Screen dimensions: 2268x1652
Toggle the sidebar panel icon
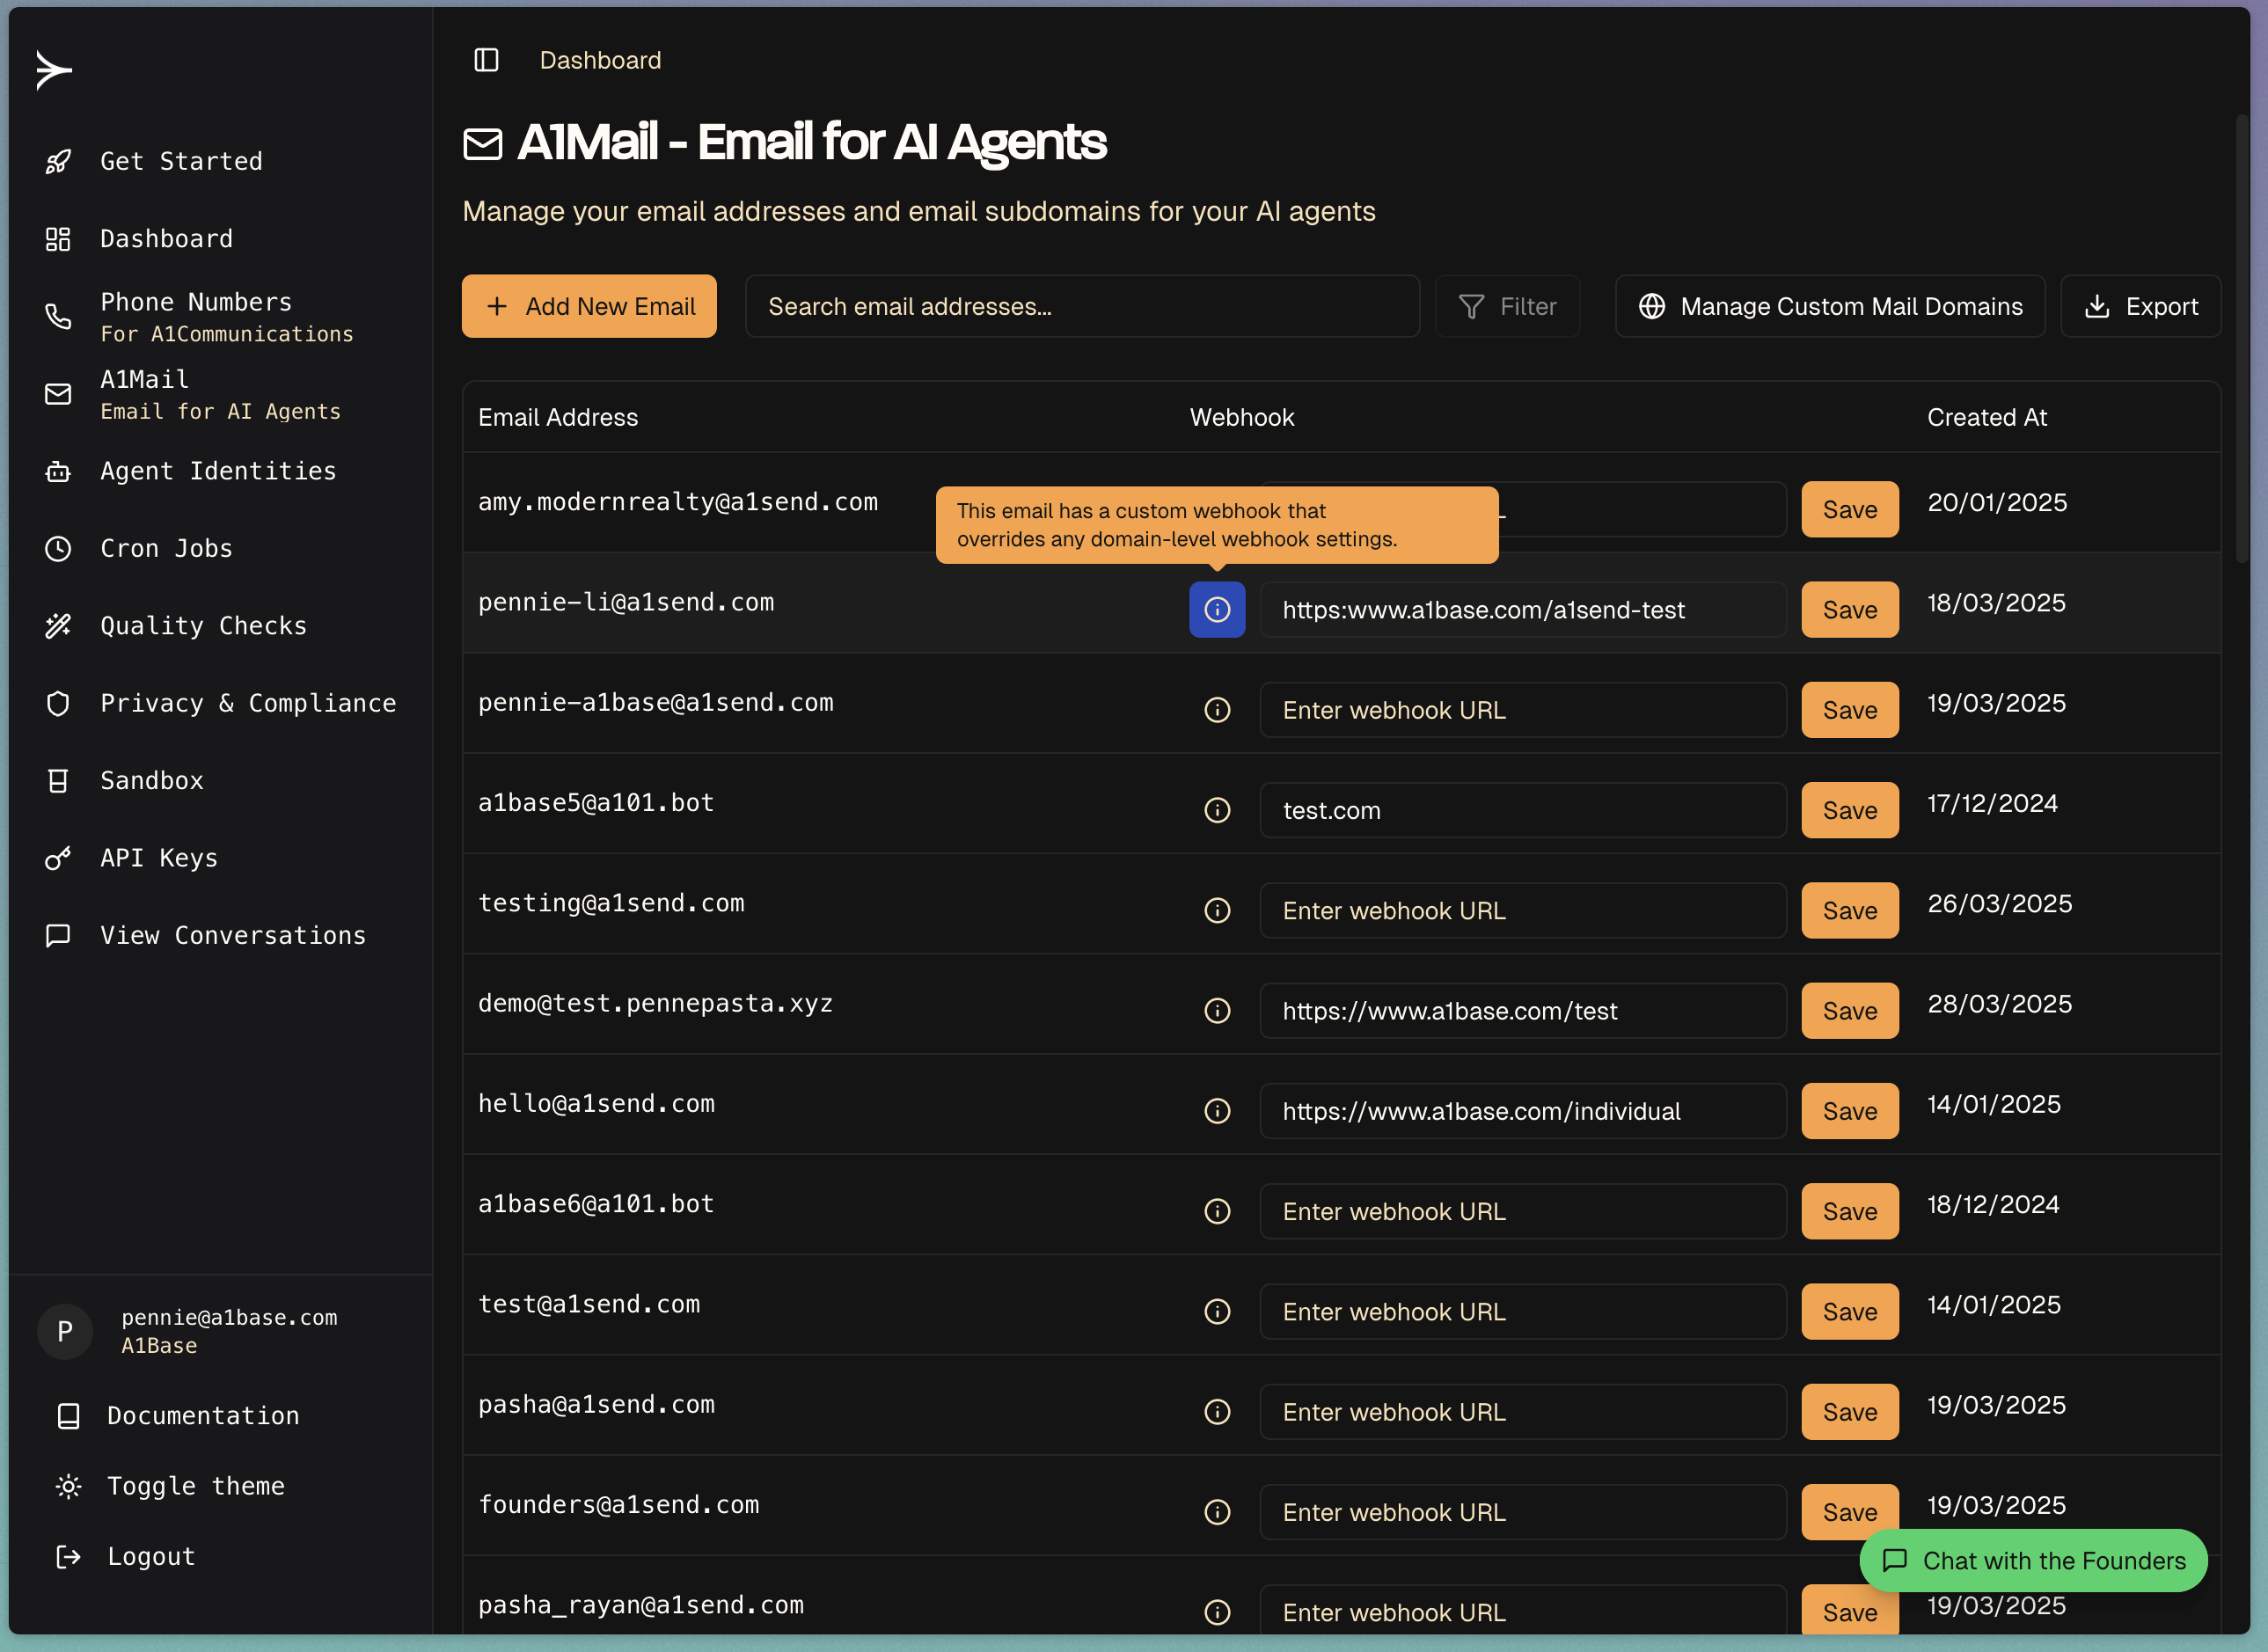486,60
